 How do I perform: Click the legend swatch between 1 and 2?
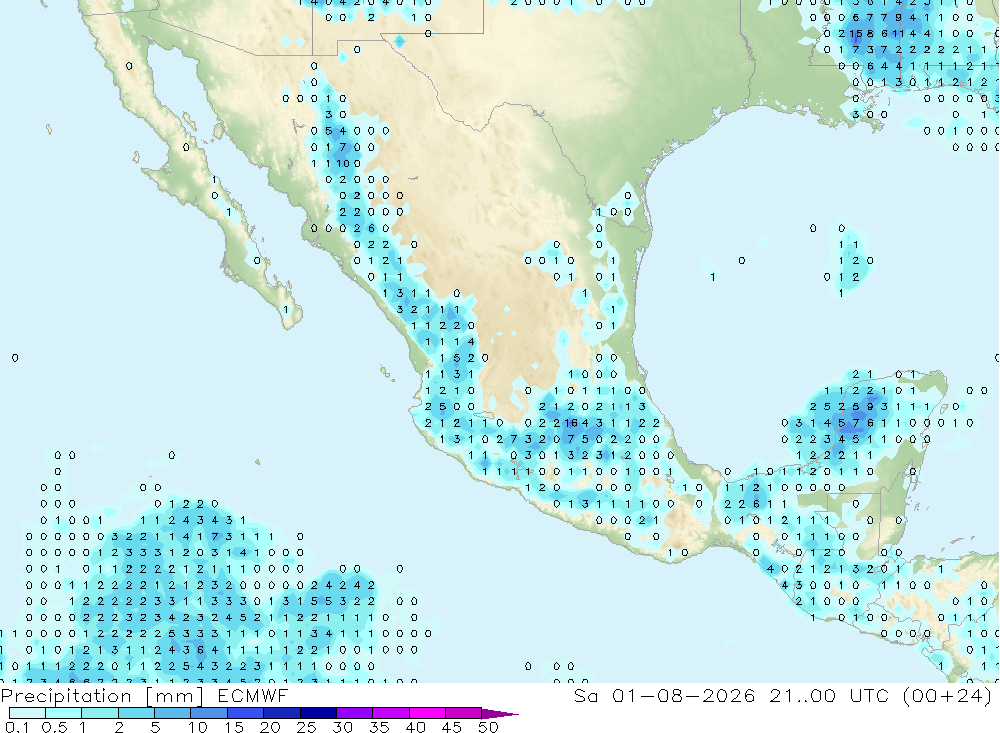[x=100, y=713]
